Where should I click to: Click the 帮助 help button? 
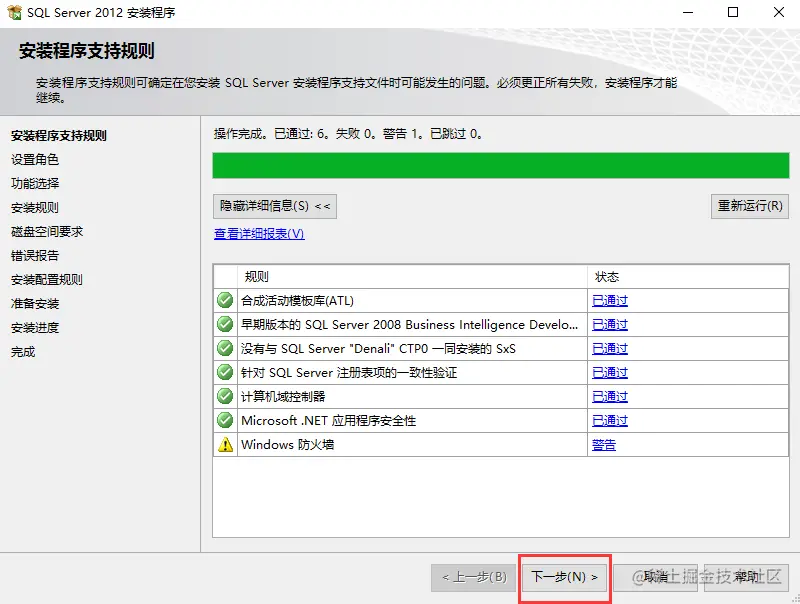[746, 577]
